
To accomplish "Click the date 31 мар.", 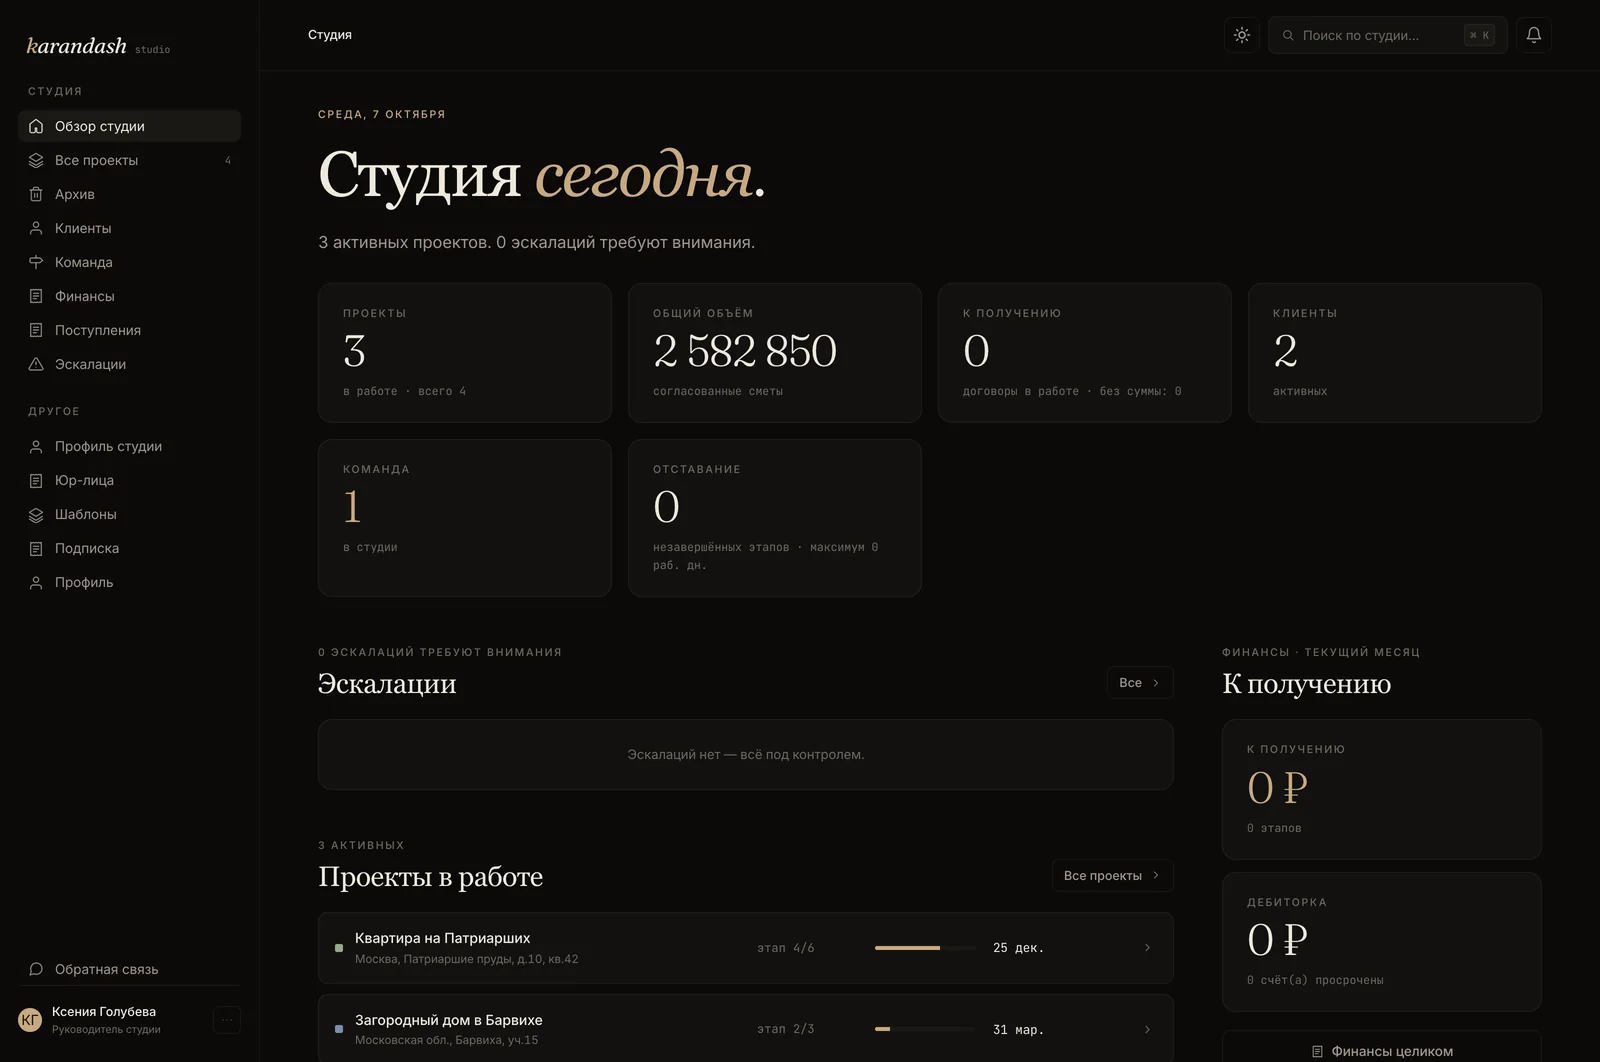I will coord(1018,1030).
